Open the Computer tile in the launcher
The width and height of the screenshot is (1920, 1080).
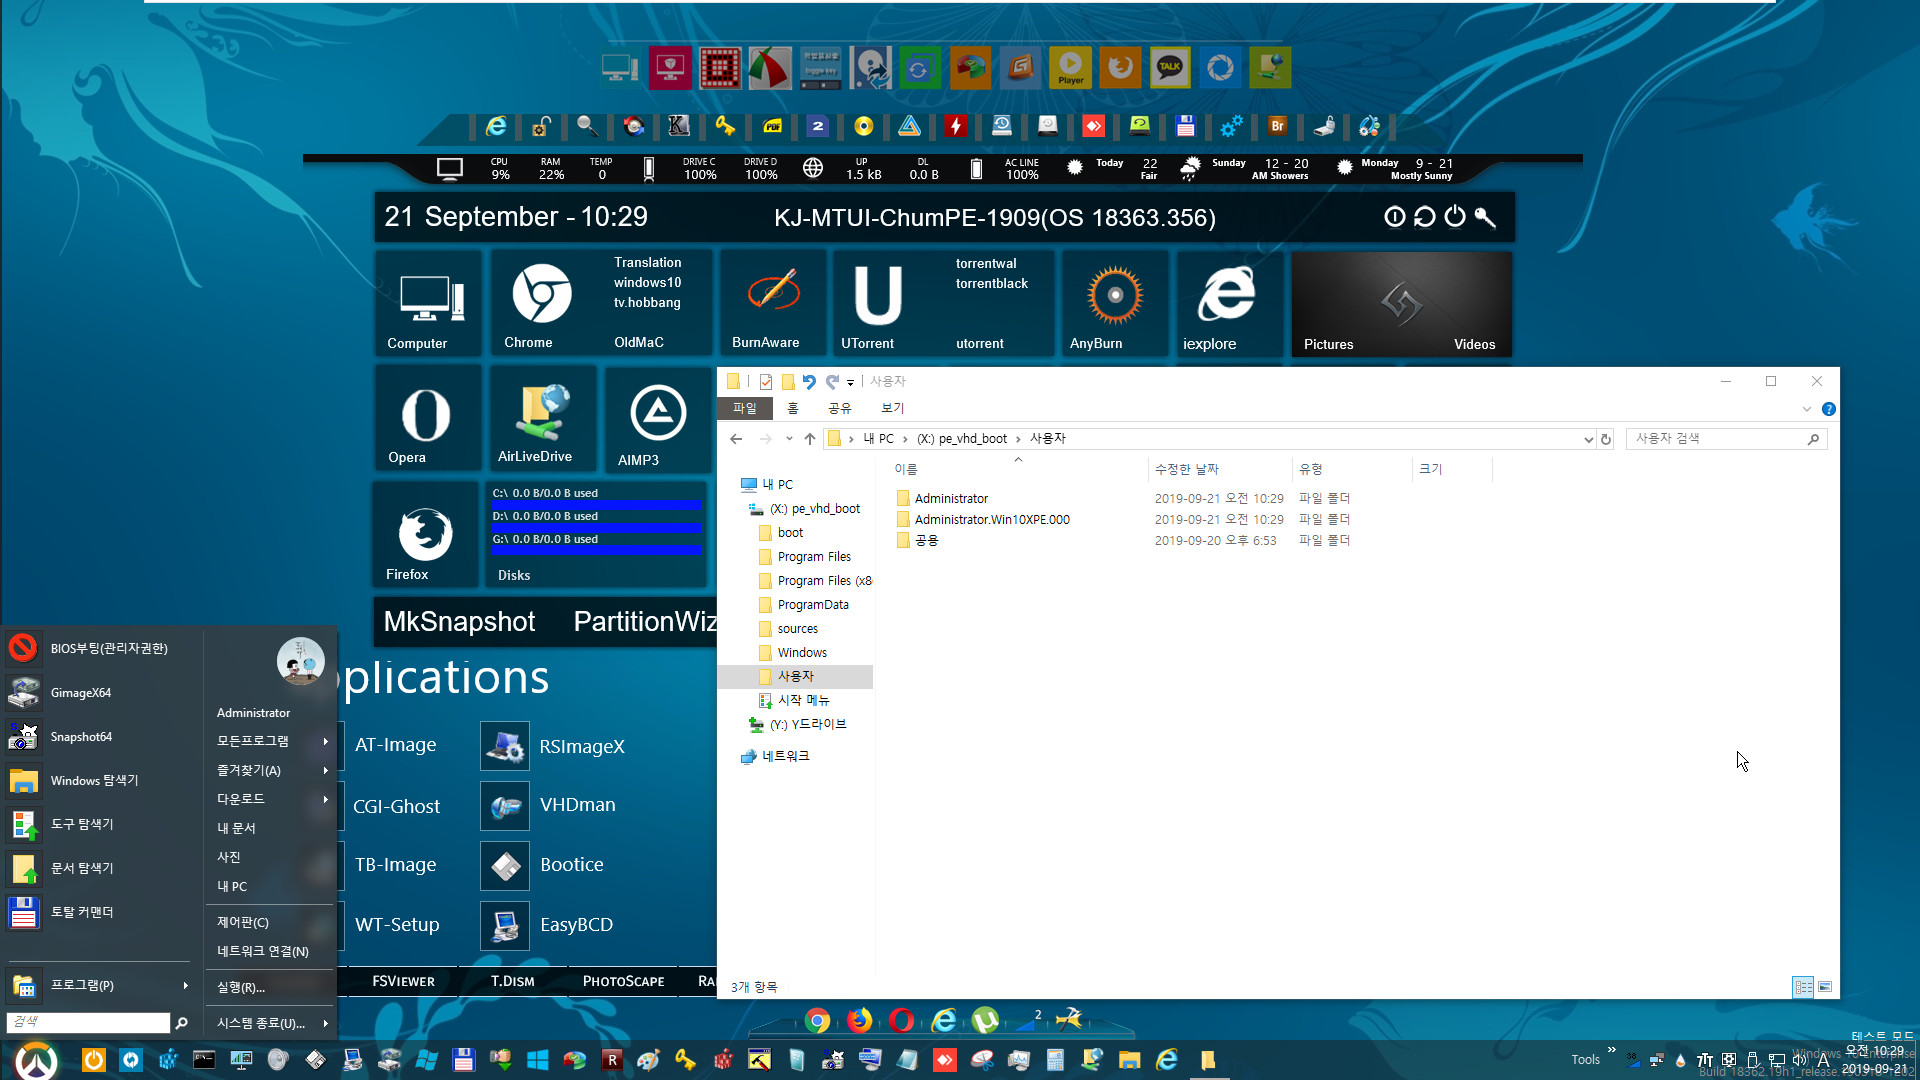coord(428,303)
